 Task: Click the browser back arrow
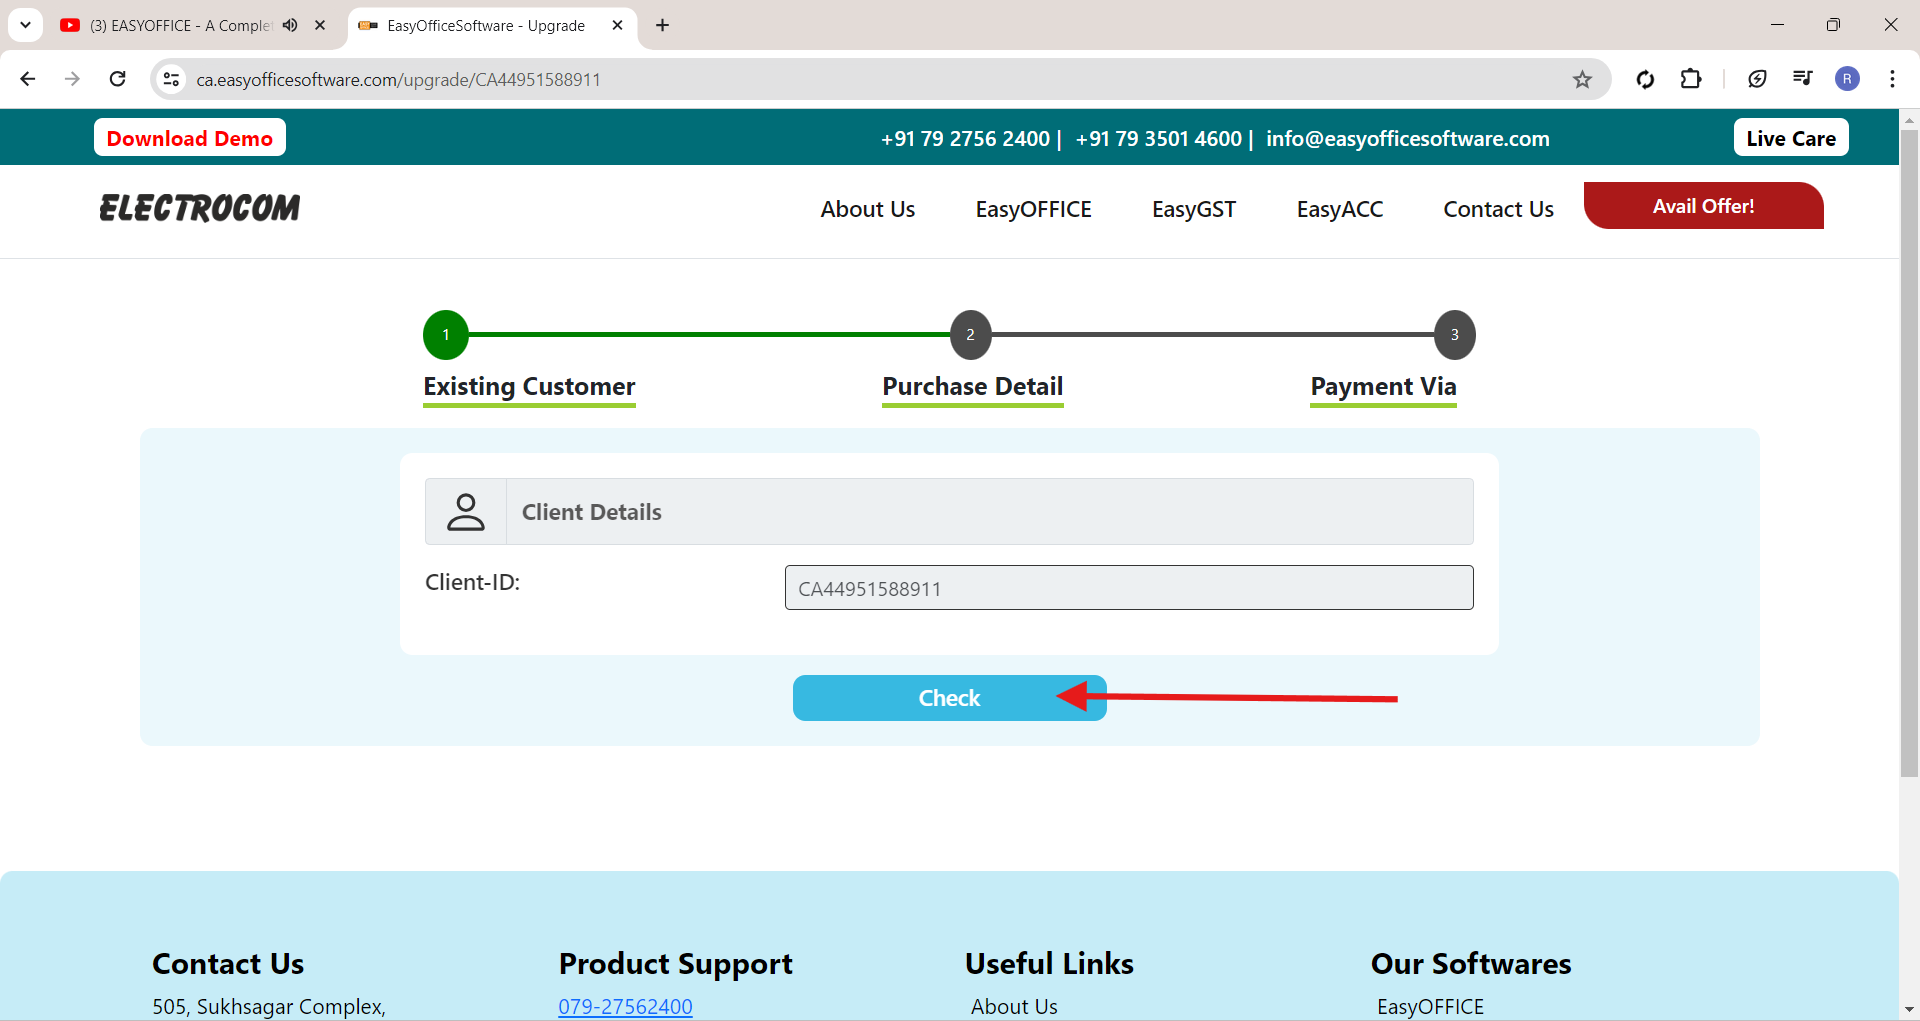pos(28,79)
